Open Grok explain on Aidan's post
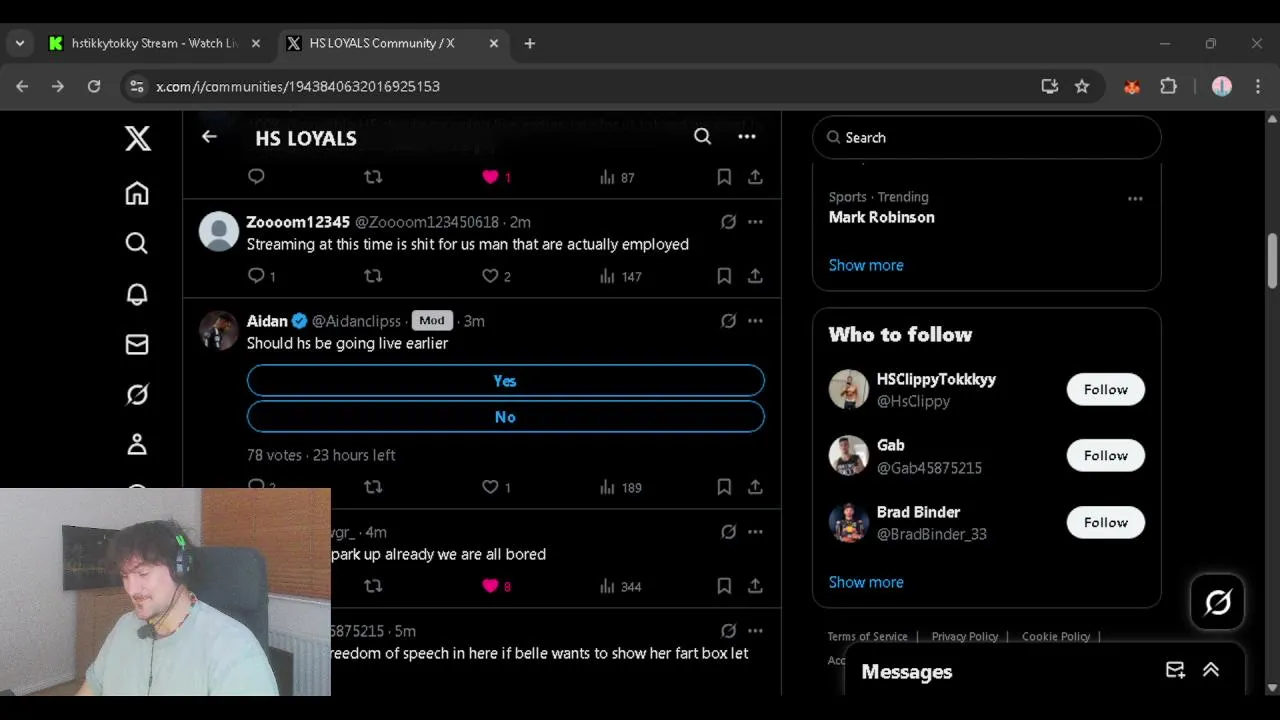The width and height of the screenshot is (1280, 720). click(x=728, y=321)
